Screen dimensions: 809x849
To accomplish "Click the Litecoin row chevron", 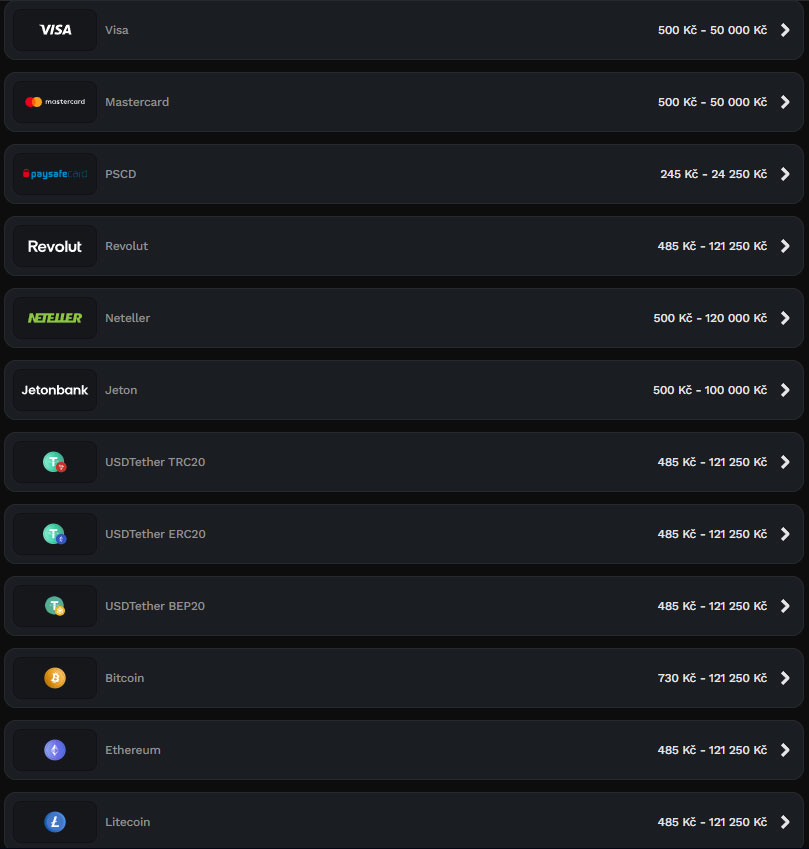I will click(785, 822).
